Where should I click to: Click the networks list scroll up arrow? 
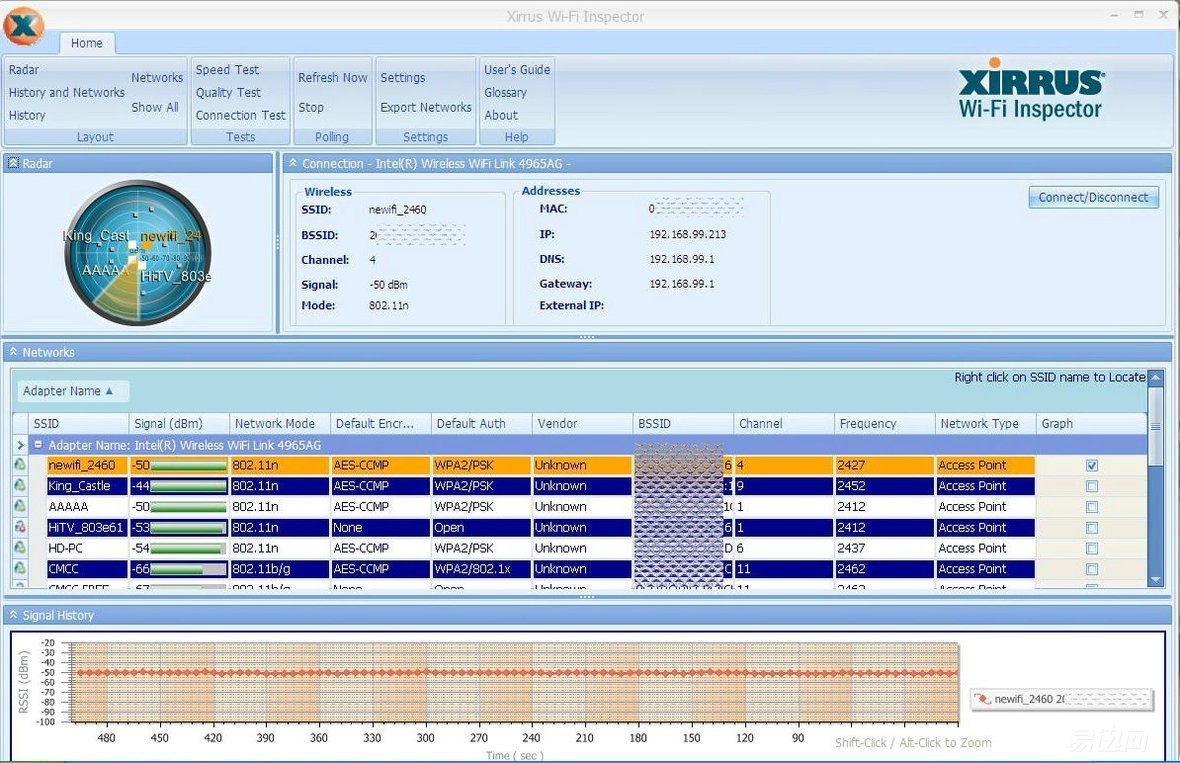[1156, 377]
